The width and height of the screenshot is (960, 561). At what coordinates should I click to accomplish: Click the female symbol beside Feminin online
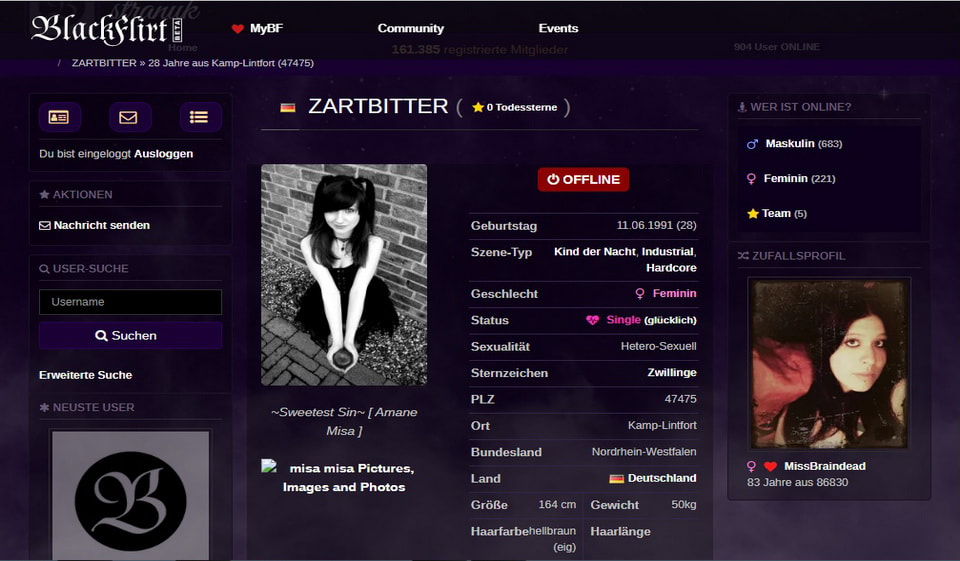click(x=751, y=179)
